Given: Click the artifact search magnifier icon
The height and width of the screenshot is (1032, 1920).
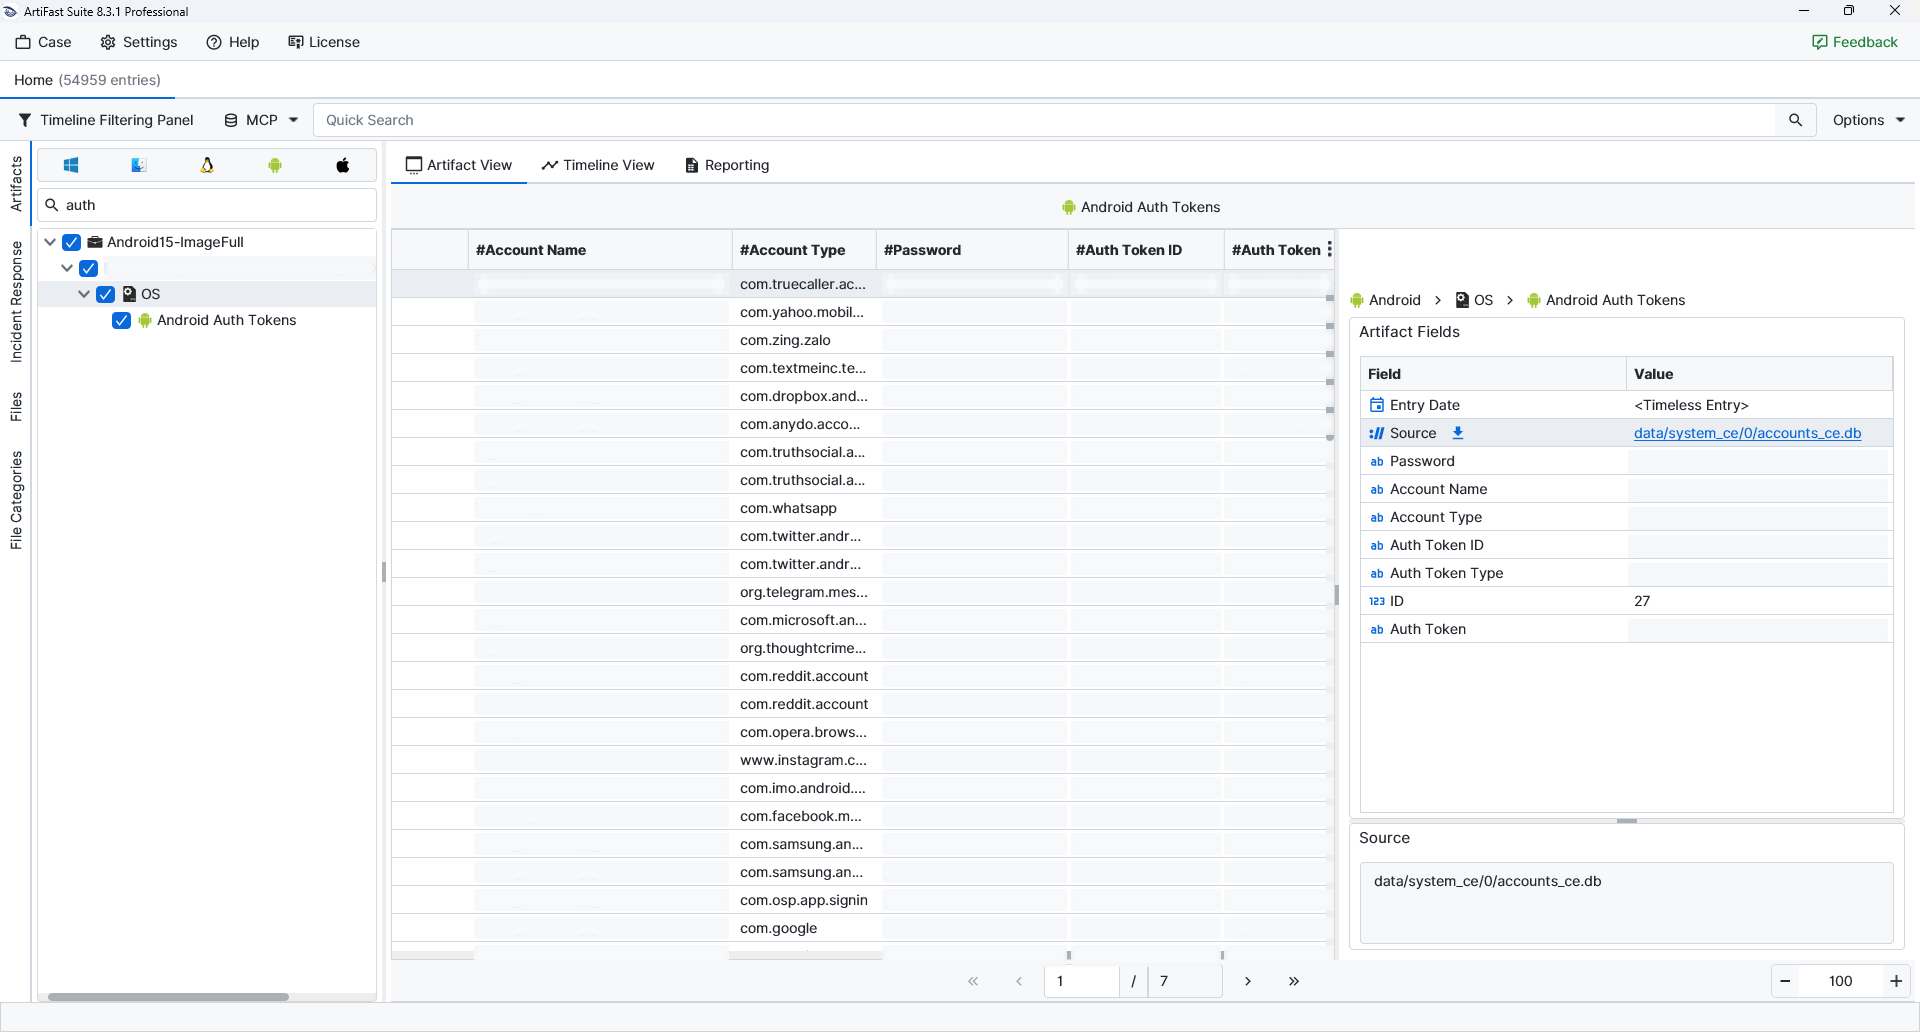Looking at the screenshot, I should click(52, 205).
